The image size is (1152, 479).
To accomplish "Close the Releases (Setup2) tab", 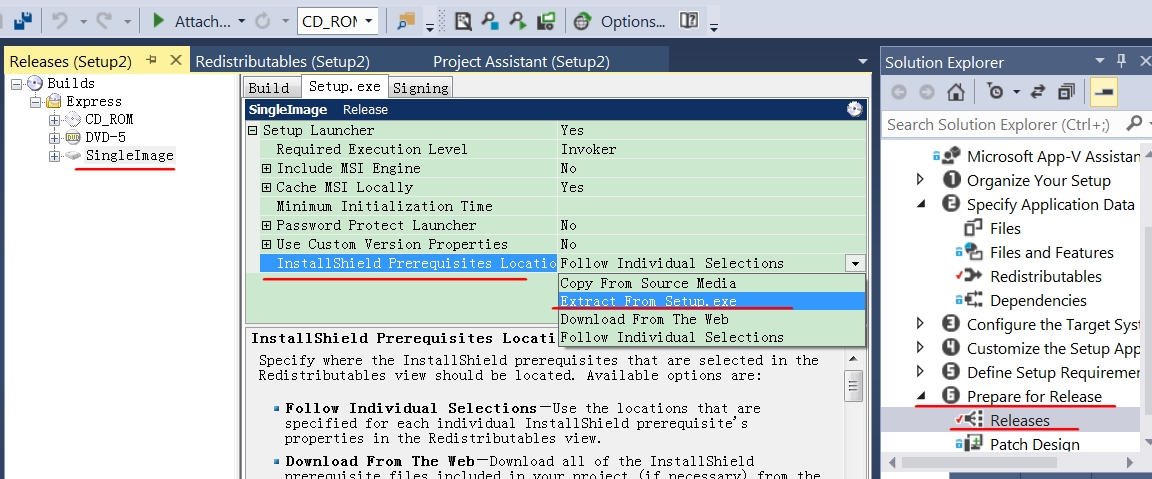I will point(176,60).
